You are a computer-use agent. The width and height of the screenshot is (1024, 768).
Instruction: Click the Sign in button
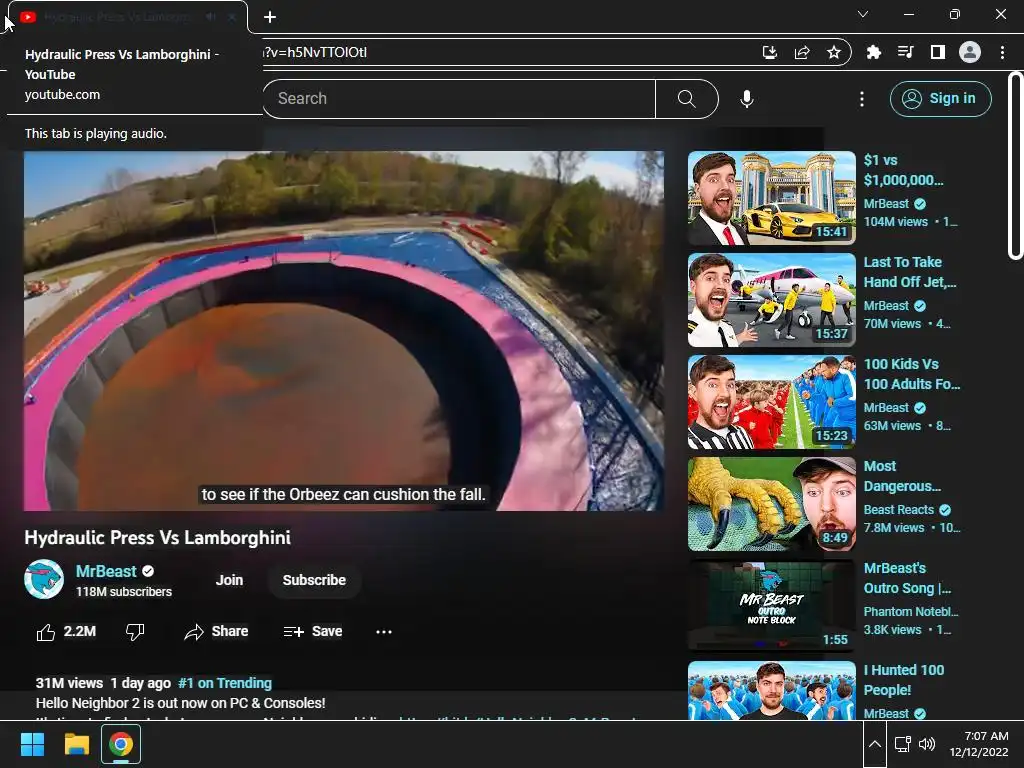point(940,99)
